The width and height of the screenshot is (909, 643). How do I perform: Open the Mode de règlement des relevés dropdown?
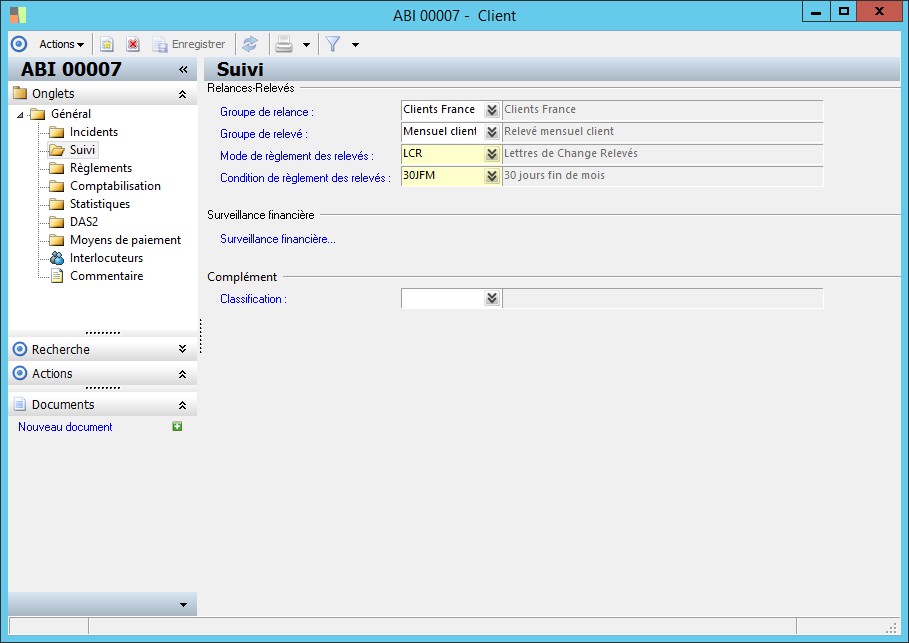coord(491,154)
